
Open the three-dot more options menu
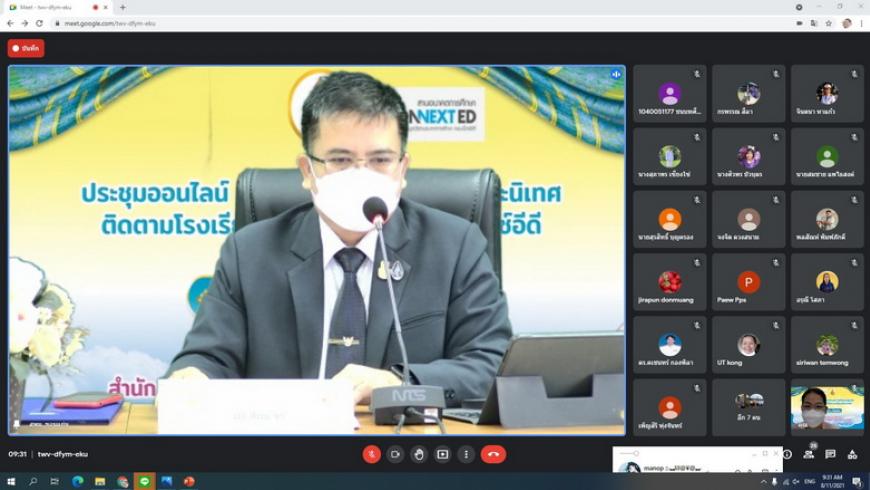tap(466, 454)
